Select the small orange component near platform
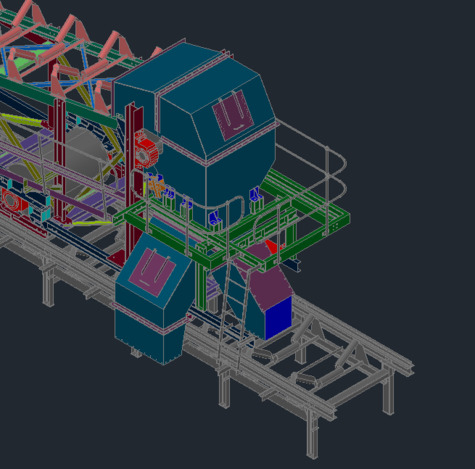 click(156, 187)
